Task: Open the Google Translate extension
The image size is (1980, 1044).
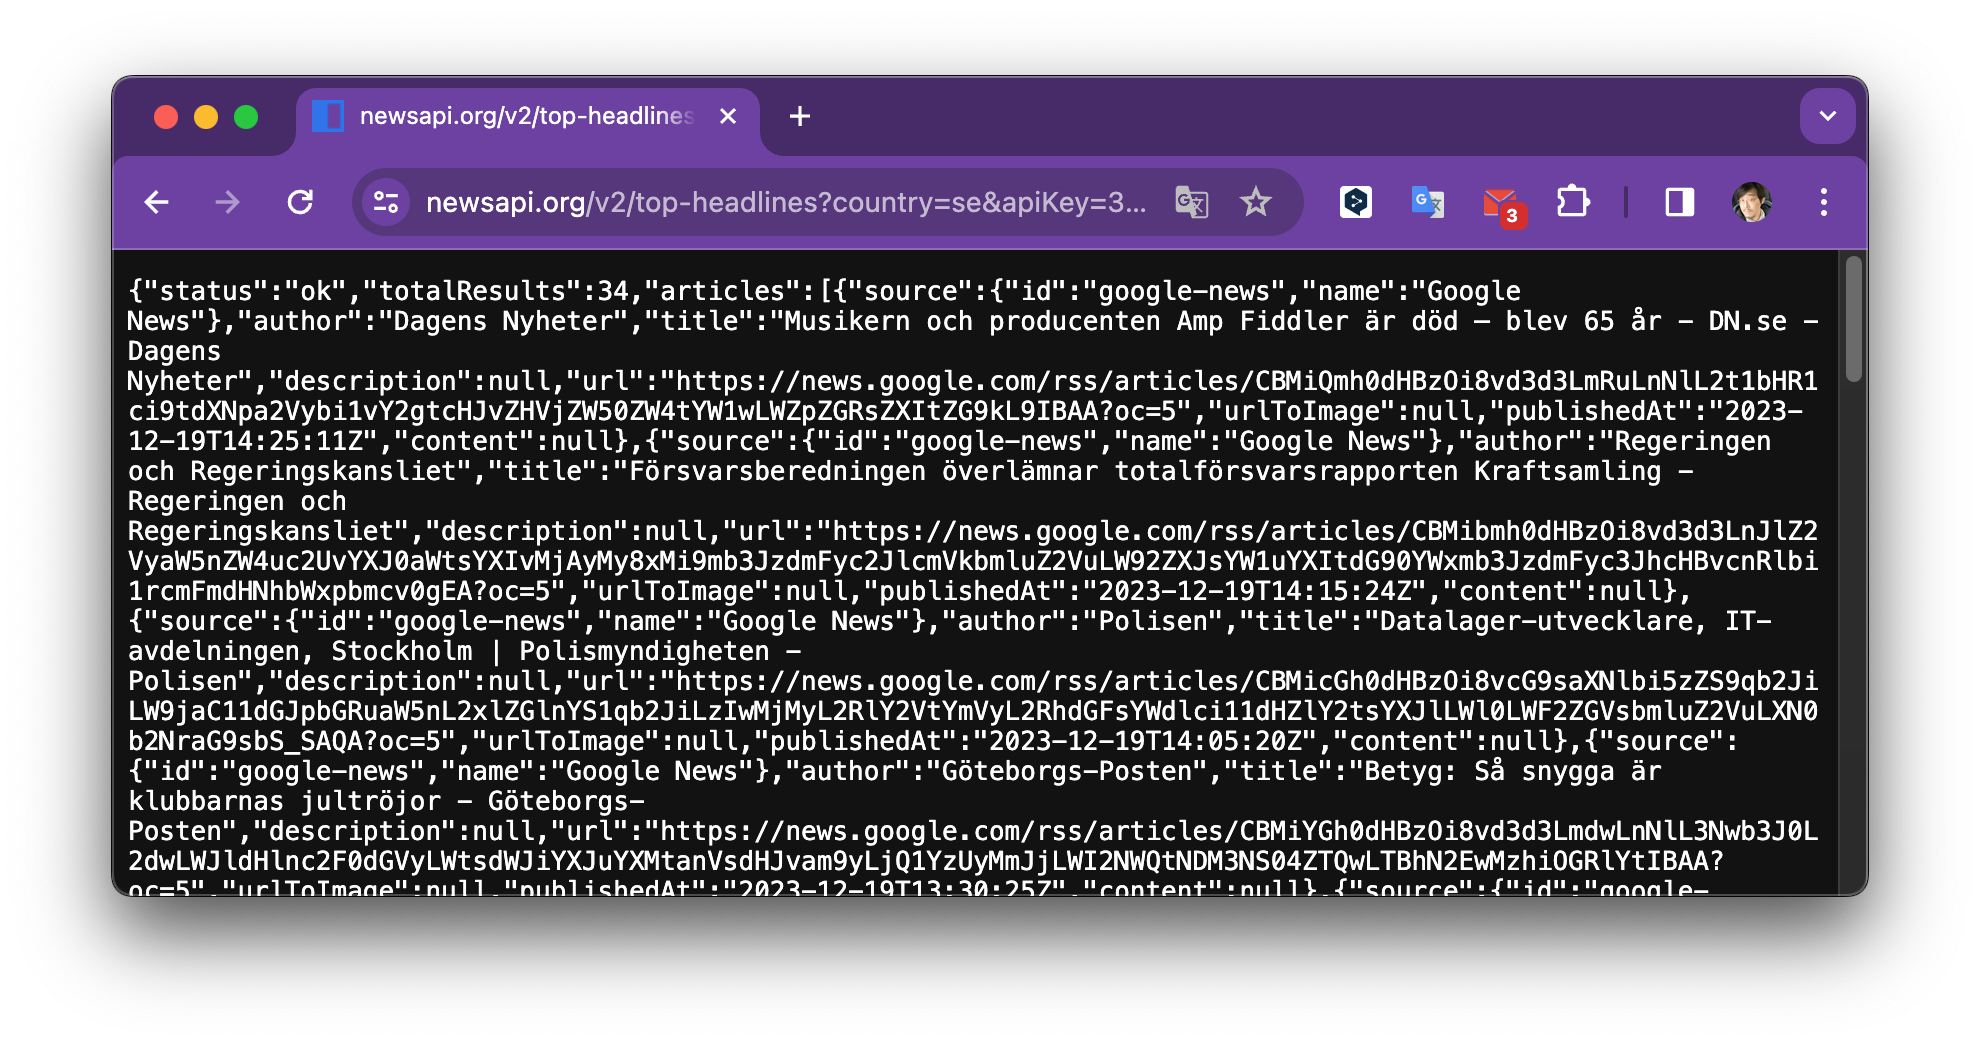Action: tap(1427, 203)
